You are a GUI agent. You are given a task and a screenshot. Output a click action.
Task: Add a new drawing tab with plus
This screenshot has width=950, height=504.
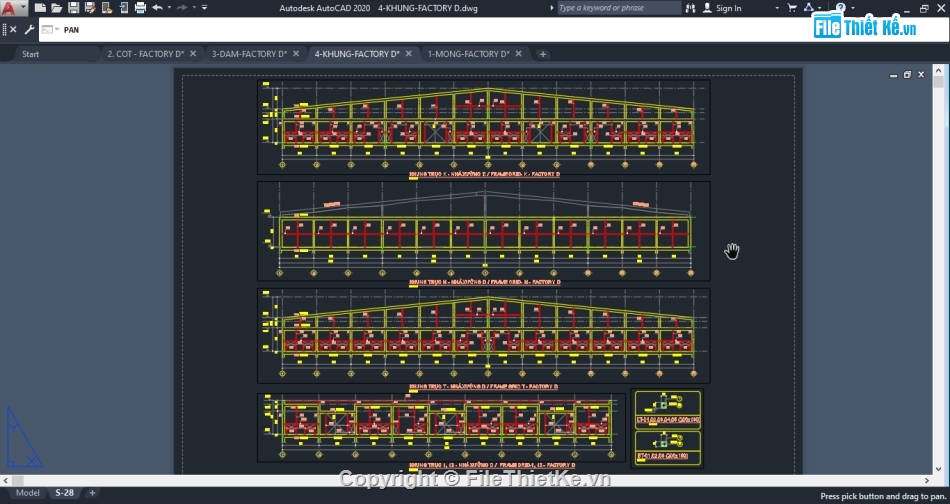coord(543,54)
